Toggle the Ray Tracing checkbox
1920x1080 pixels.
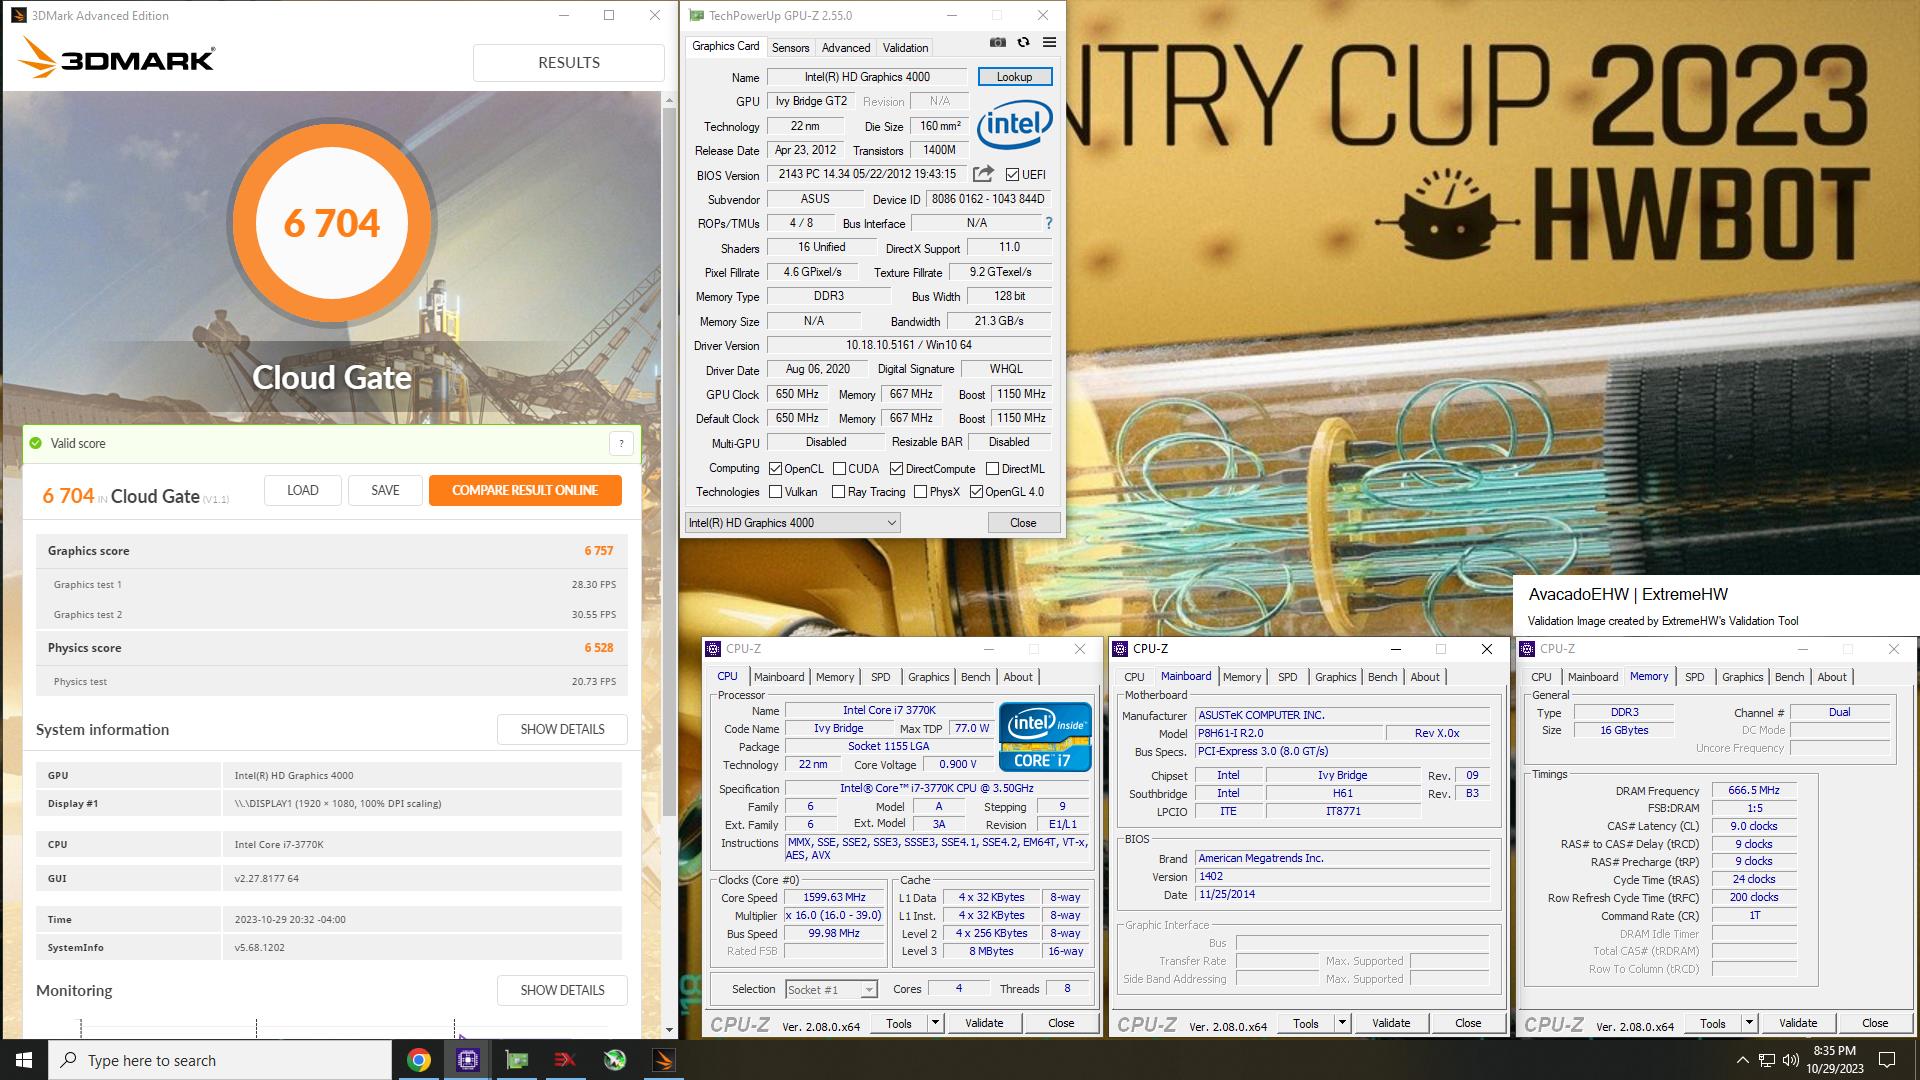click(839, 492)
